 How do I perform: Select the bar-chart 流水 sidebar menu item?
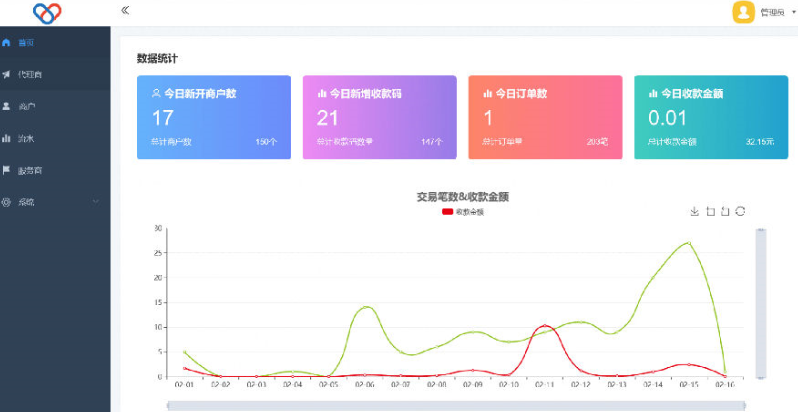point(27,138)
